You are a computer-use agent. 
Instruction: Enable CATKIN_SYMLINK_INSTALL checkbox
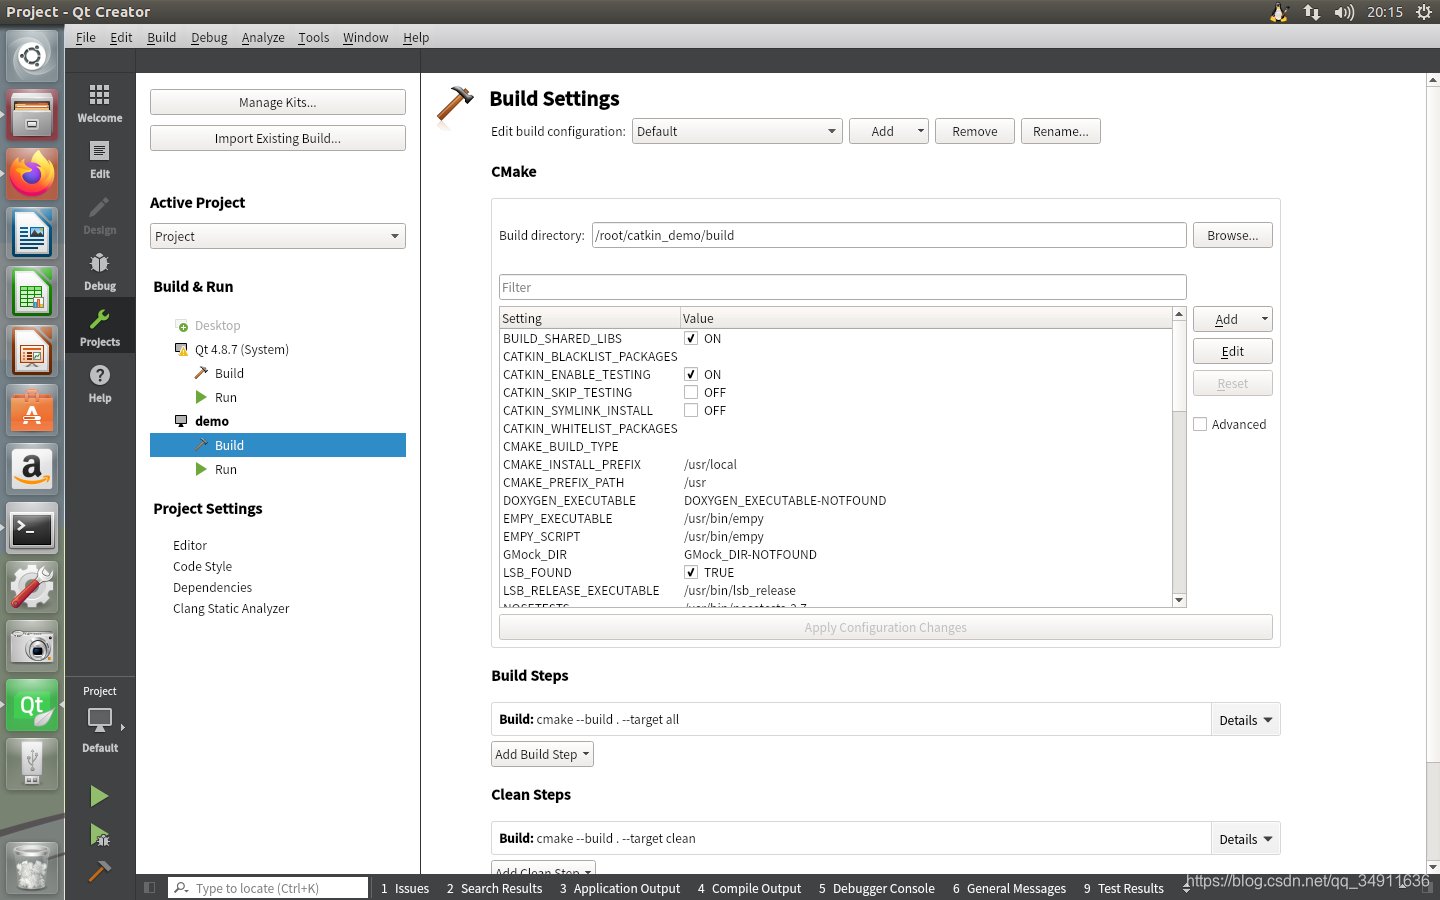[x=691, y=410]
